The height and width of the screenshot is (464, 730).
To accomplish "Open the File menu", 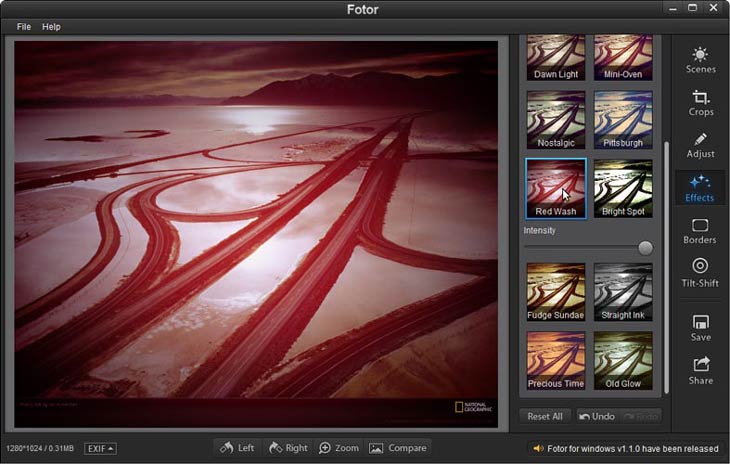I will (x=24, y=27).
